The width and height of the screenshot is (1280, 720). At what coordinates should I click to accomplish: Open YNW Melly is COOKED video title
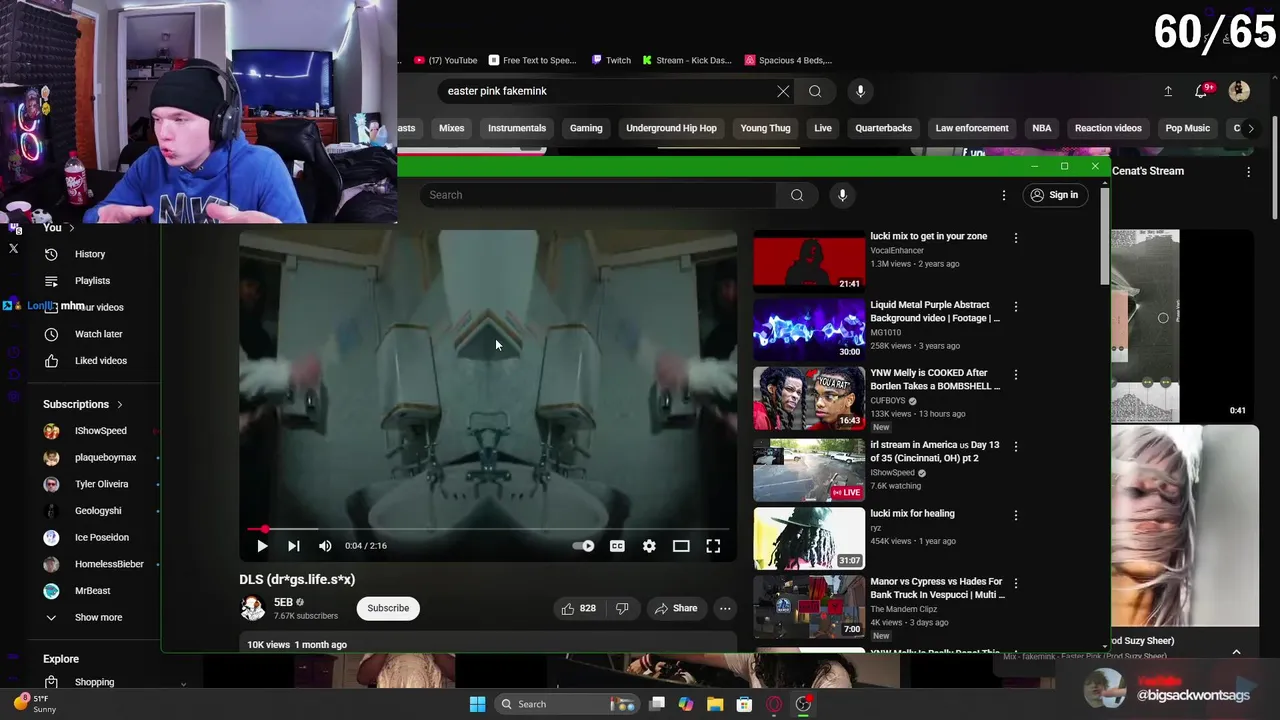point(935,379)
